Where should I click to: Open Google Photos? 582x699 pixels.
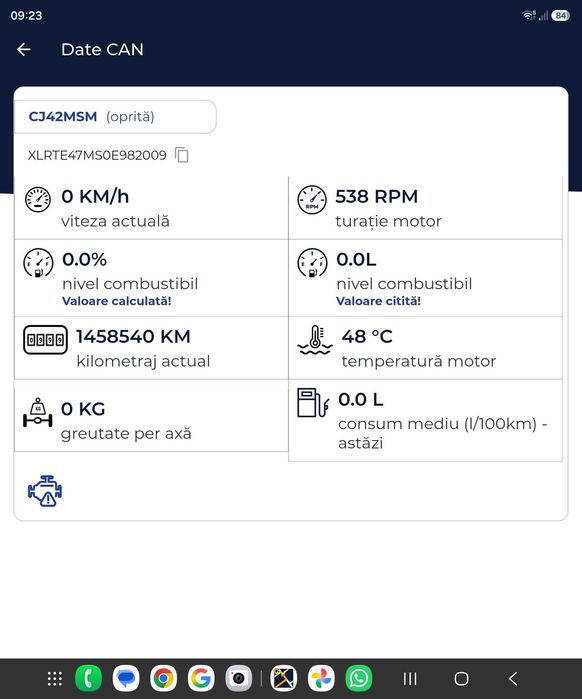point(321,679)
